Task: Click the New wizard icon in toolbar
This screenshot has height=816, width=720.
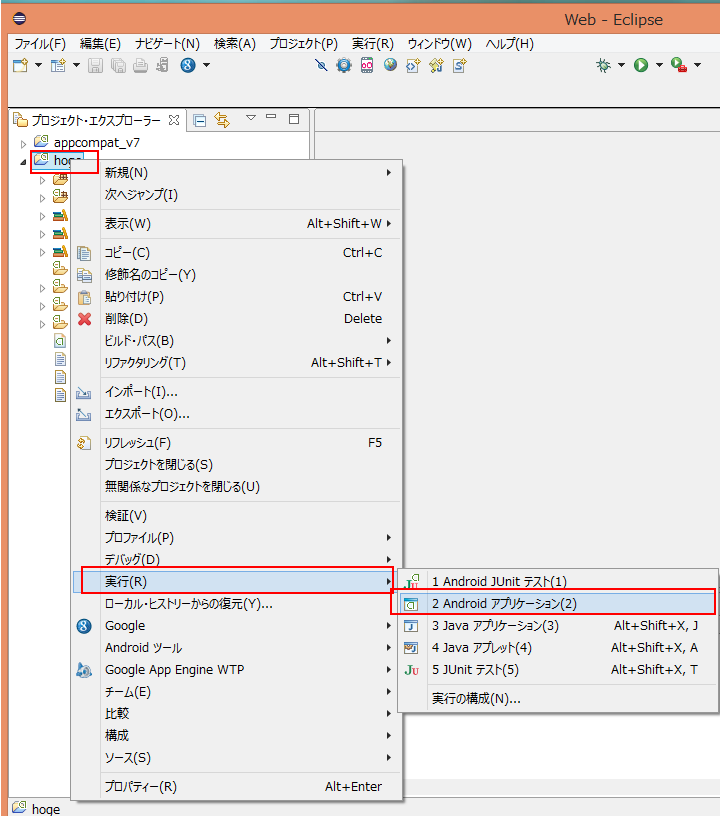Action: (20, 65)
